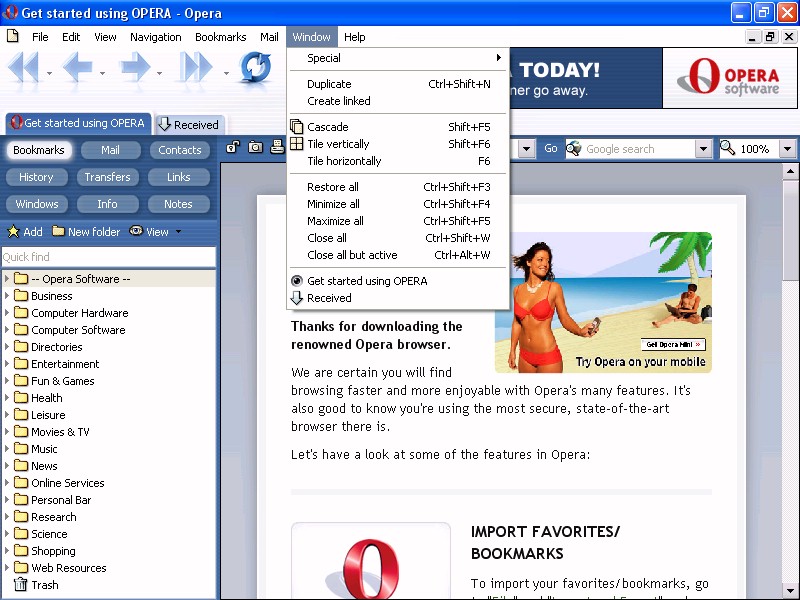The height and width of the screenshot is (600, 800).
Task: Open the Forward button history dropdown
Action: (160, 73)
